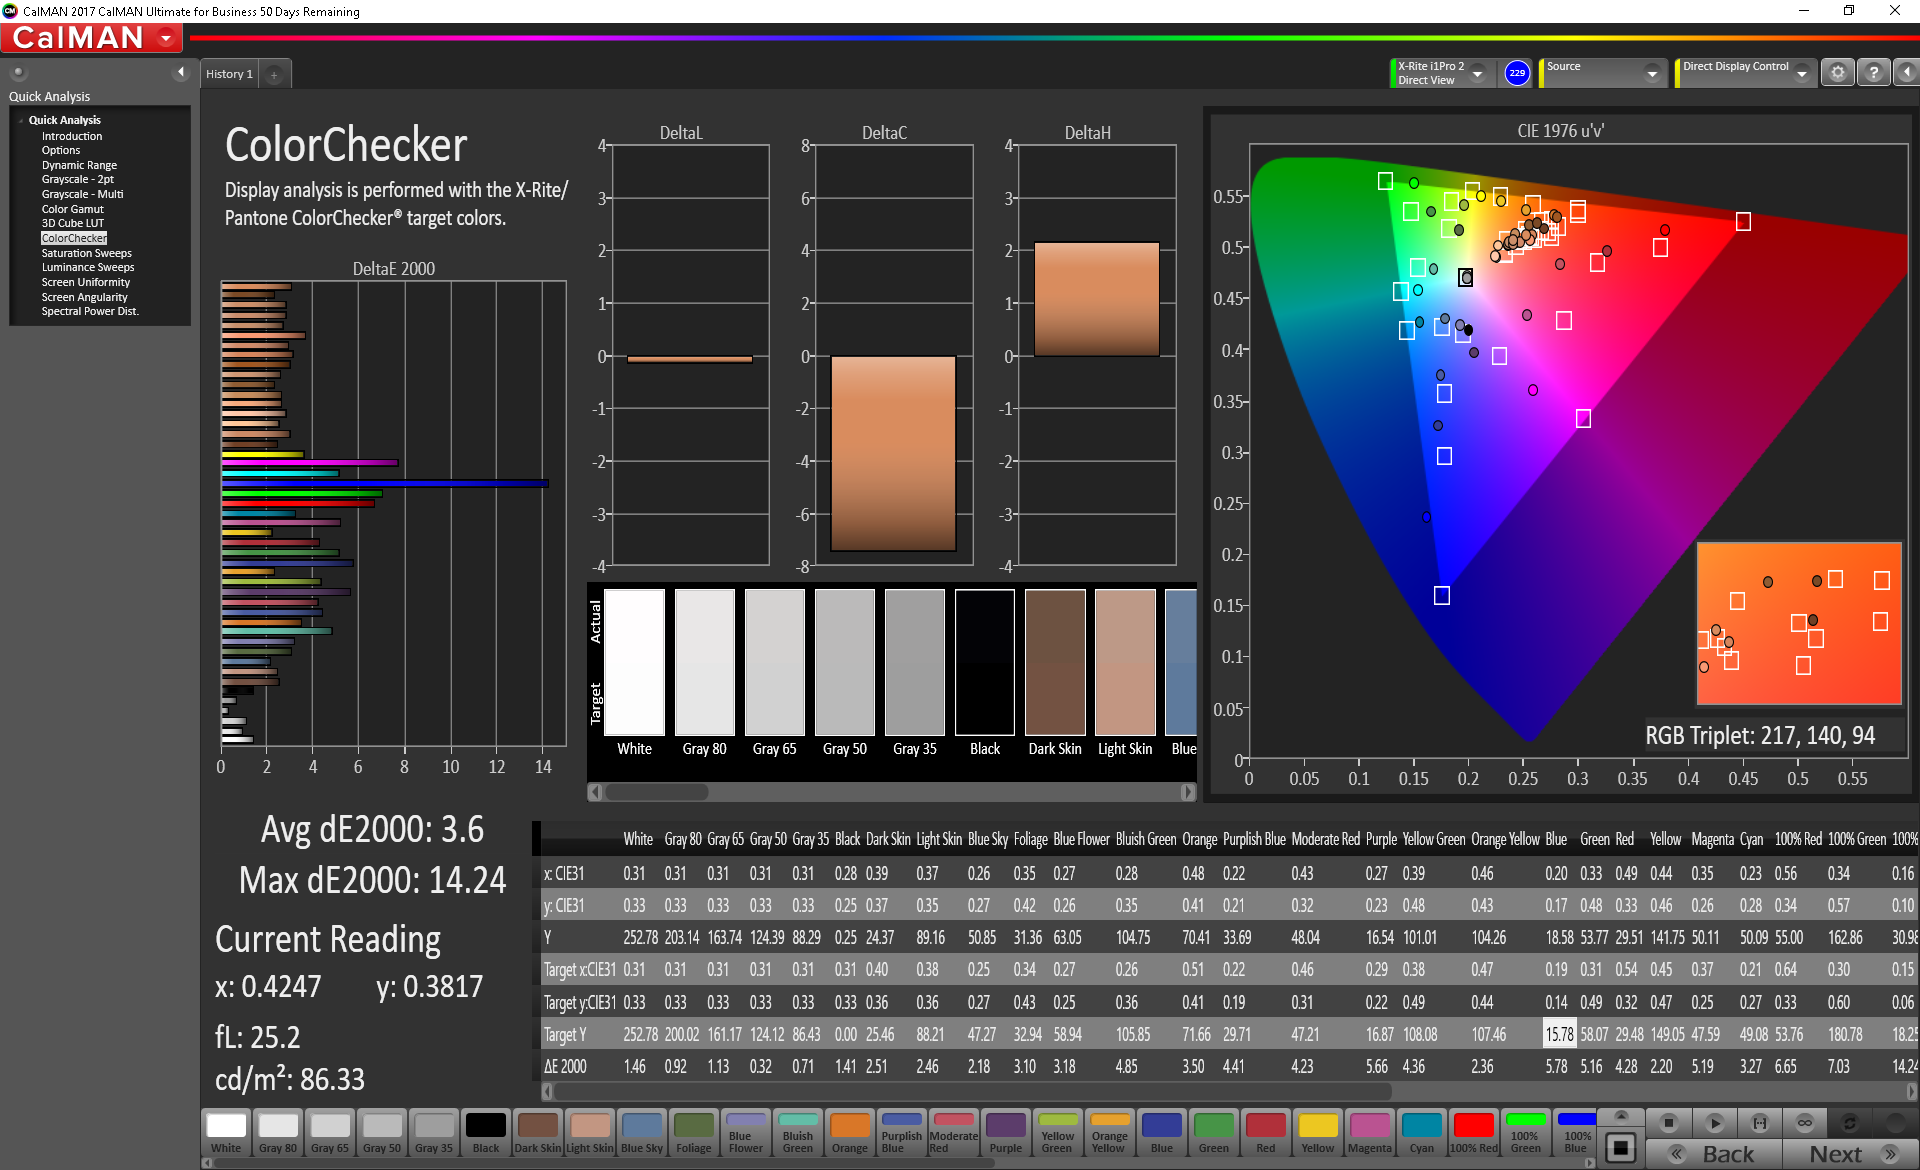
Task: Click the blue 229 meter timer circle
Action: (1516, 73)
